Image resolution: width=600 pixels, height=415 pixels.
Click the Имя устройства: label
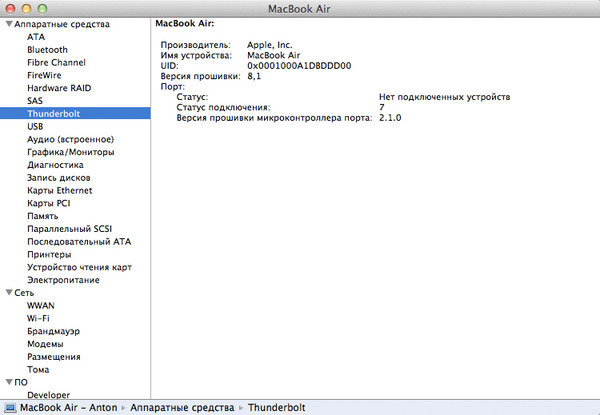tap(196, 55)
